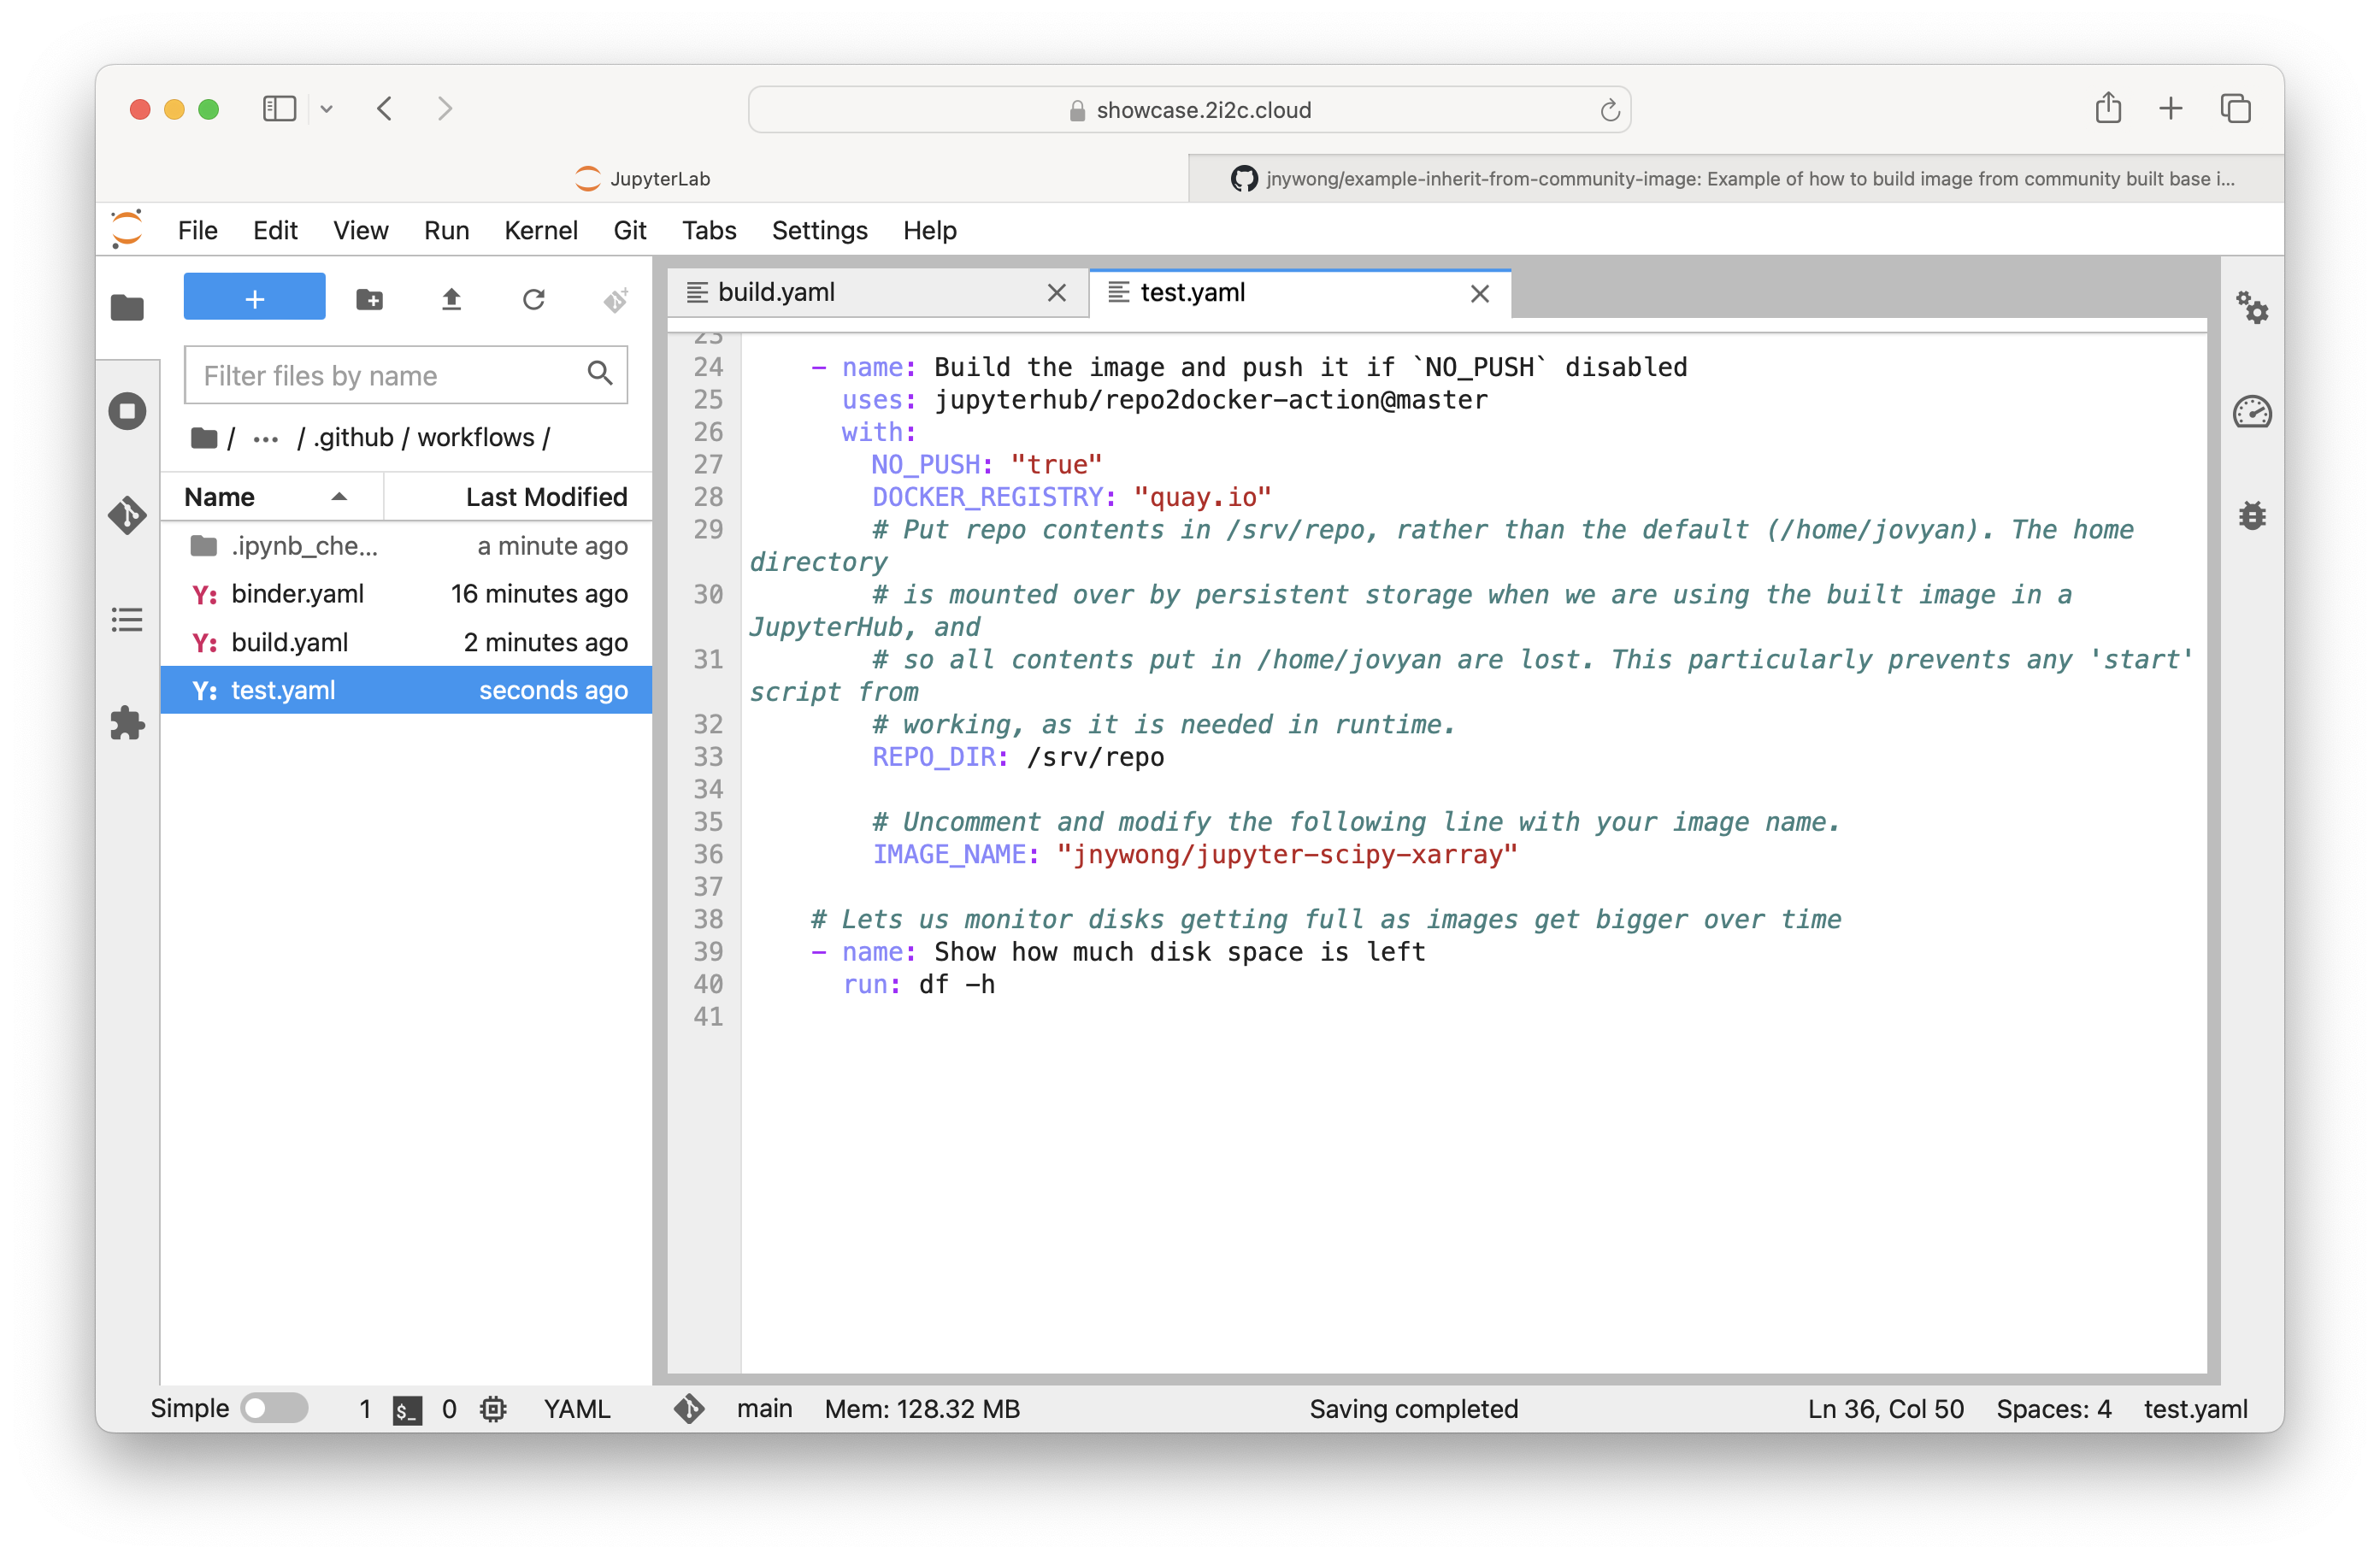The width and height of the screenshot is (2380, 1559).
Task: Click the blue New Launcher button
Action: click(x=254, y=298)
